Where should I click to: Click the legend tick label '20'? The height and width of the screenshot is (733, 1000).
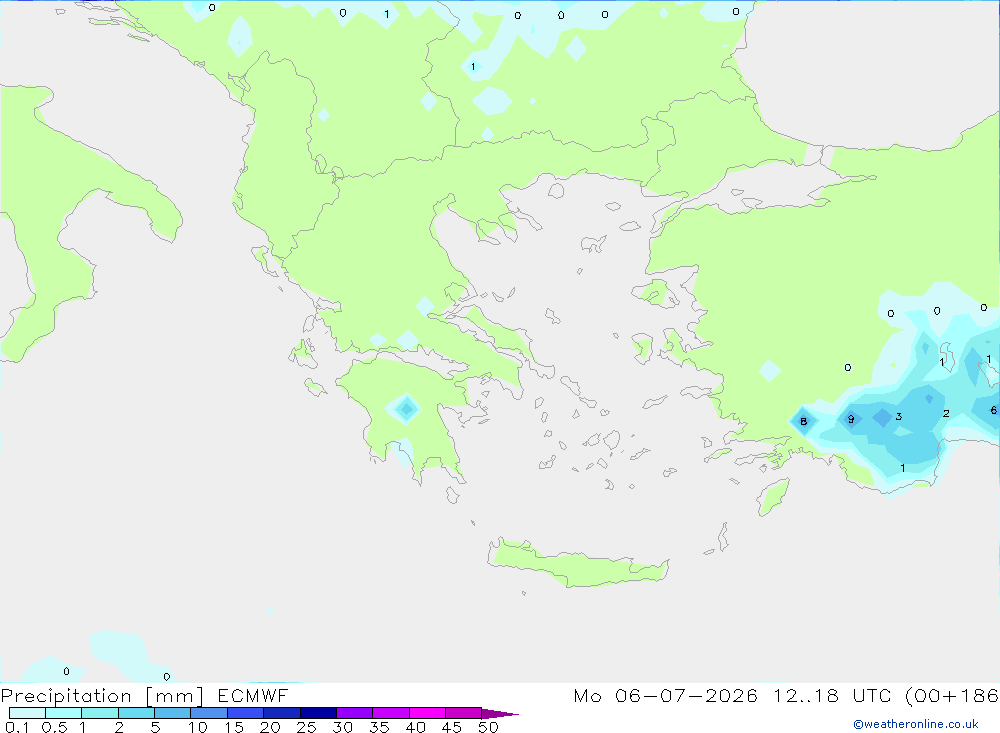point(270,727)
